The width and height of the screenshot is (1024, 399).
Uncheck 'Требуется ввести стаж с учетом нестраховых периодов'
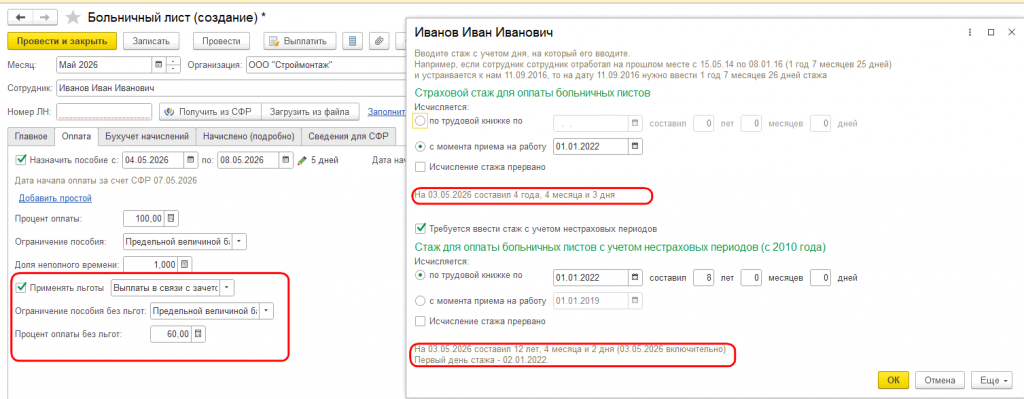(421, 229)
